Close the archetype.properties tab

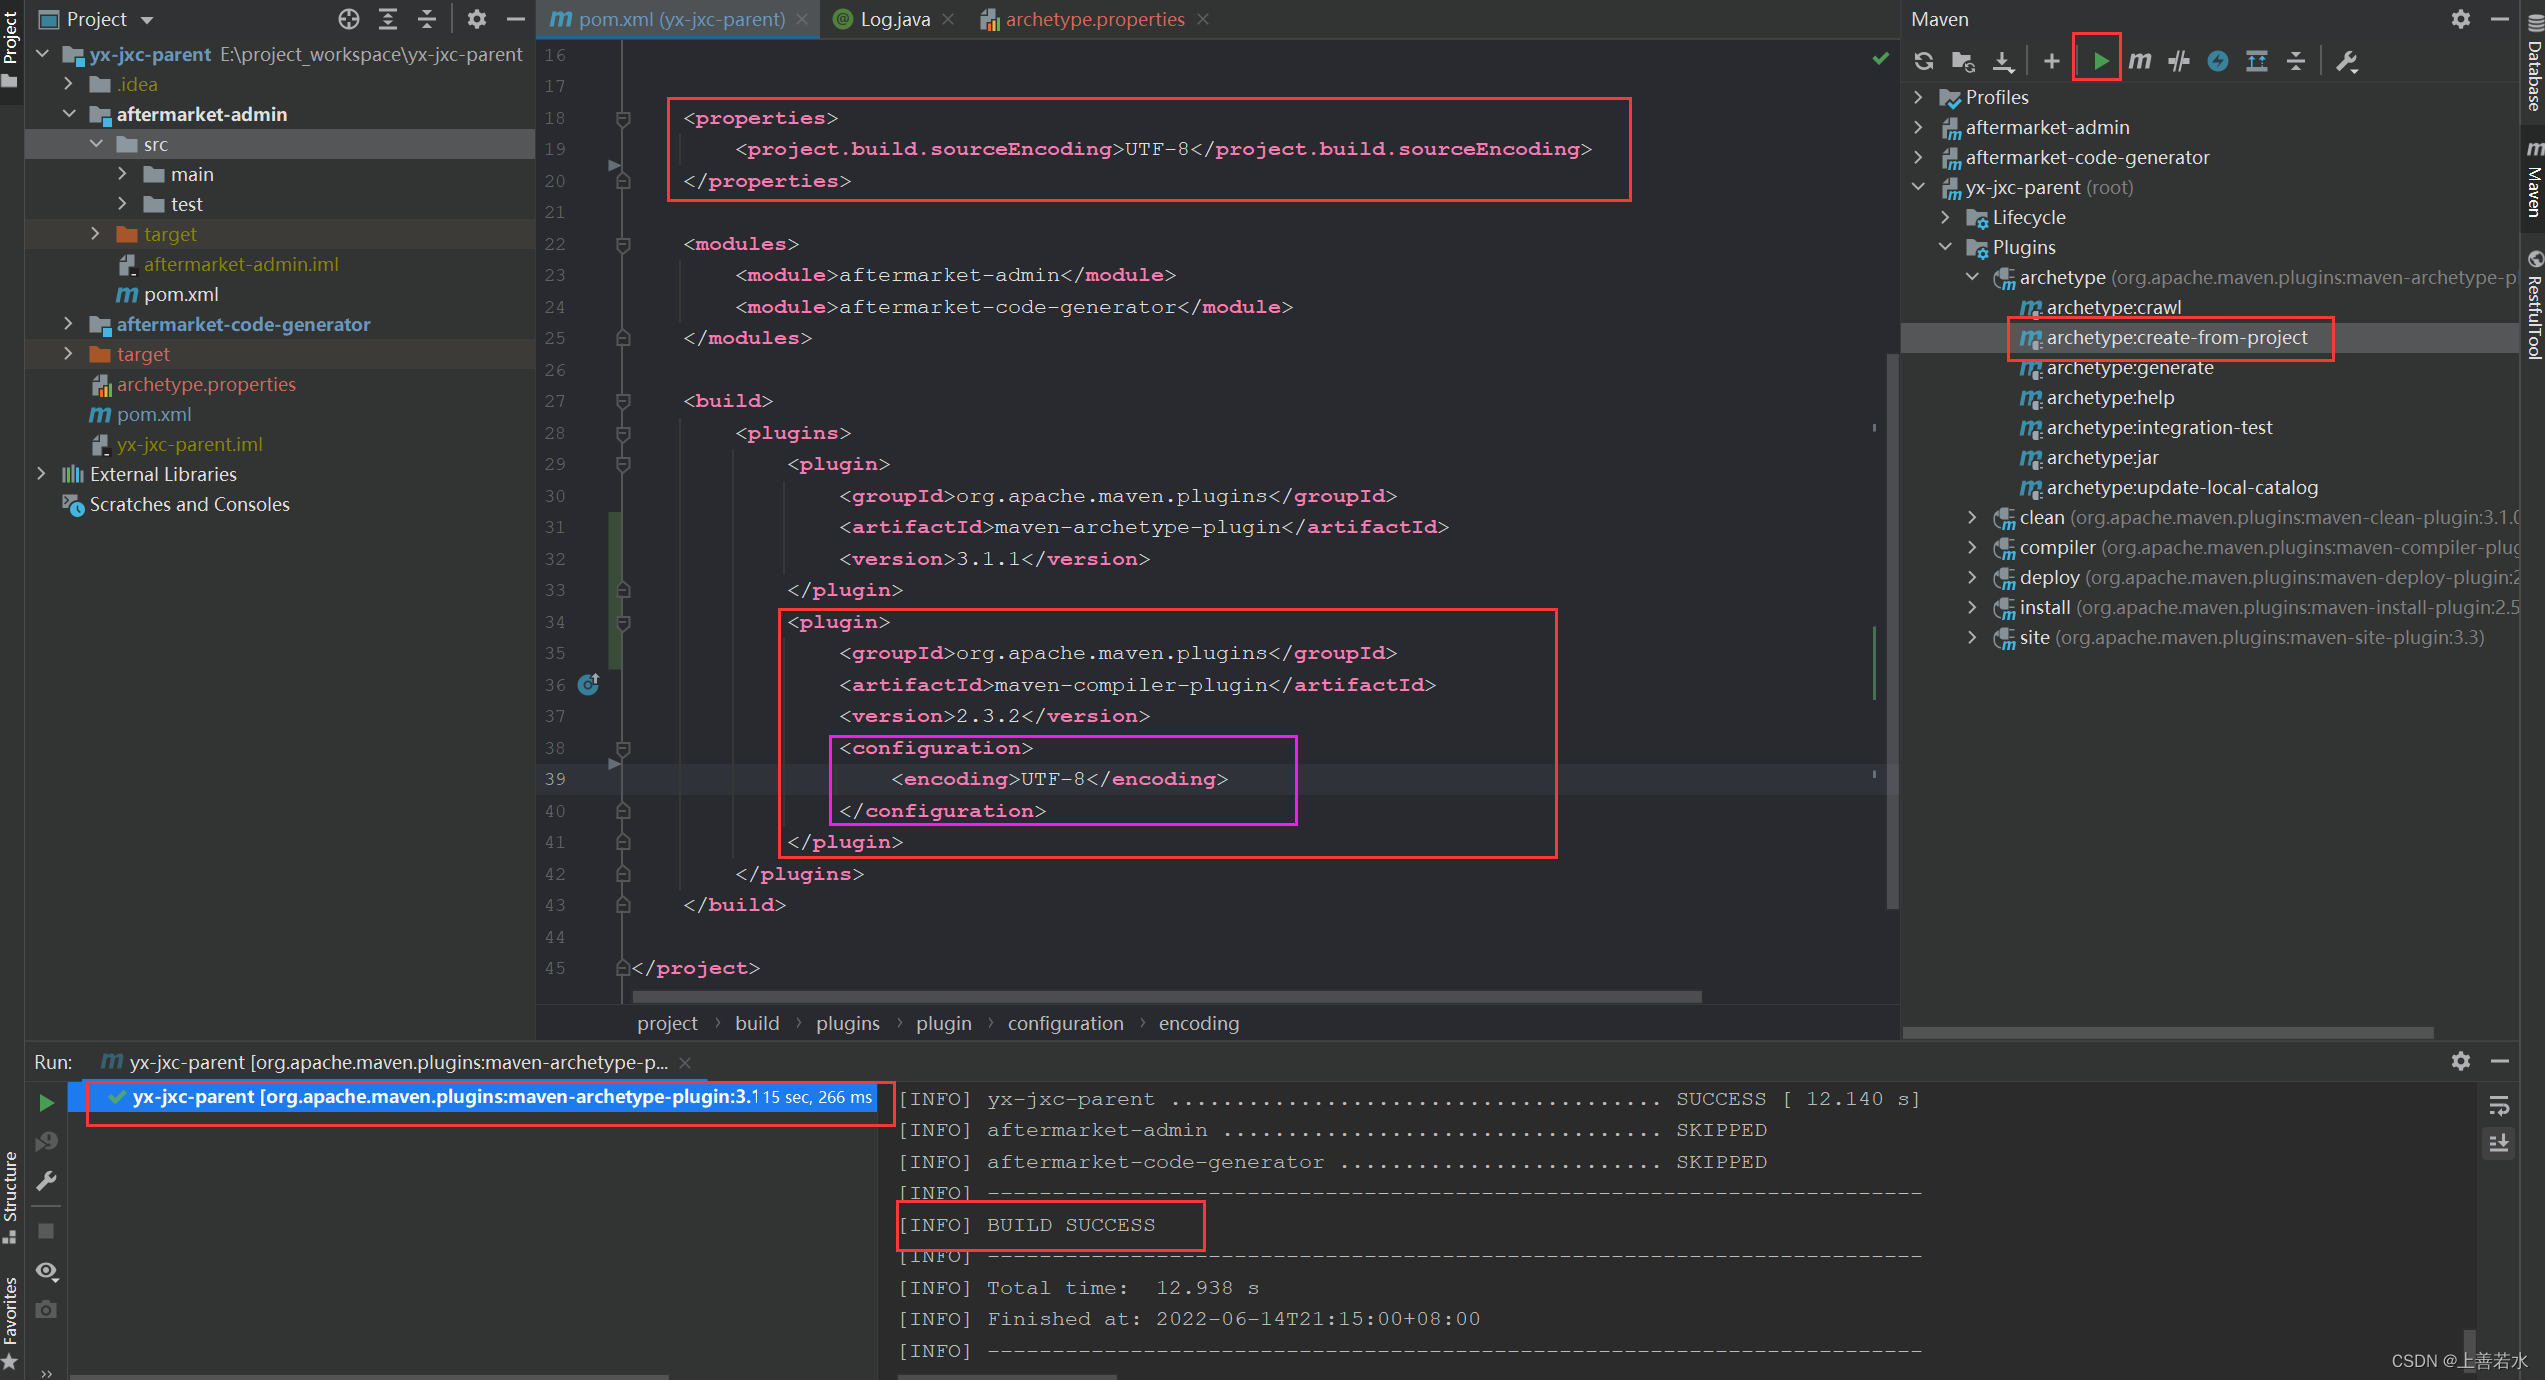(1203, 19)
